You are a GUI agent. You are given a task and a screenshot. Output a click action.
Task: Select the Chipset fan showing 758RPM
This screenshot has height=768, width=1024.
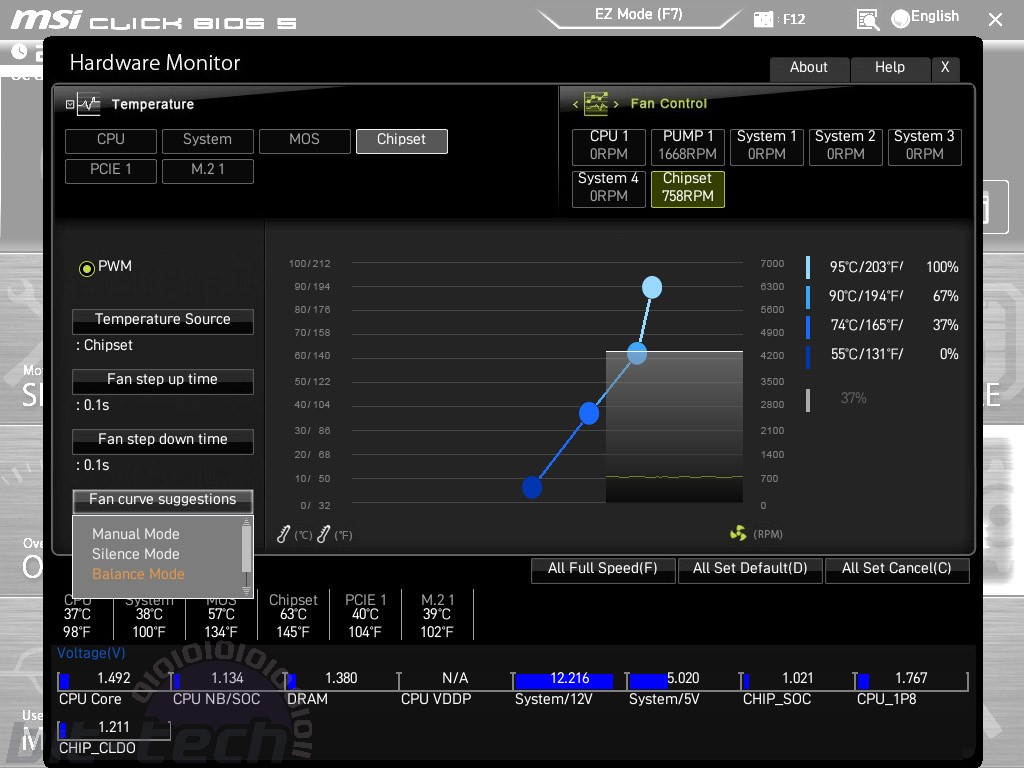point(688,189)
